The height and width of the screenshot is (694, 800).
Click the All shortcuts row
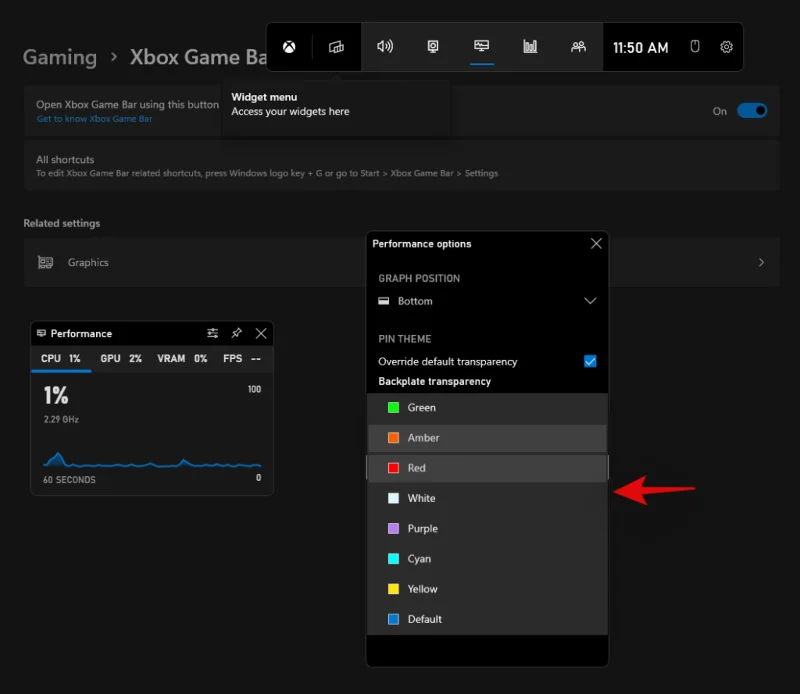click(x=402, y=166)
